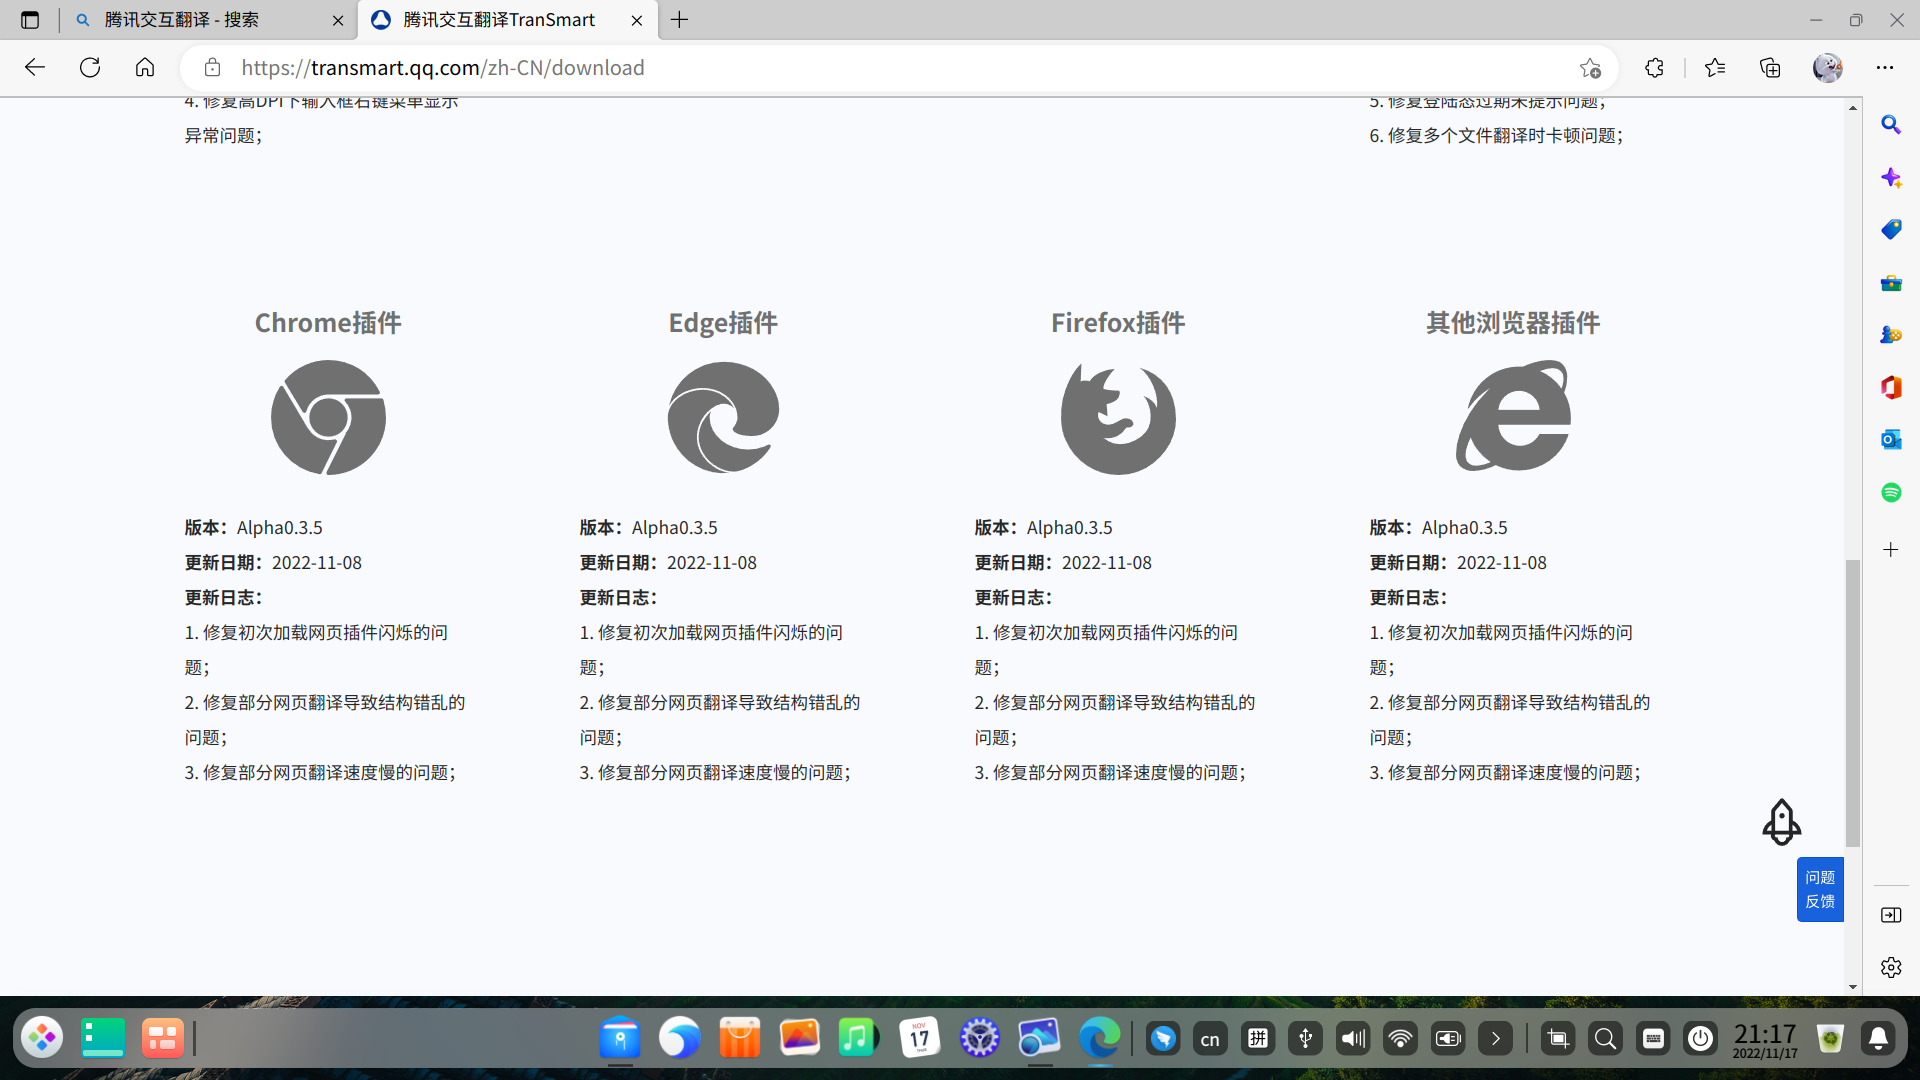Open Spotify from the browser sidebar

tap(1891, 492)
